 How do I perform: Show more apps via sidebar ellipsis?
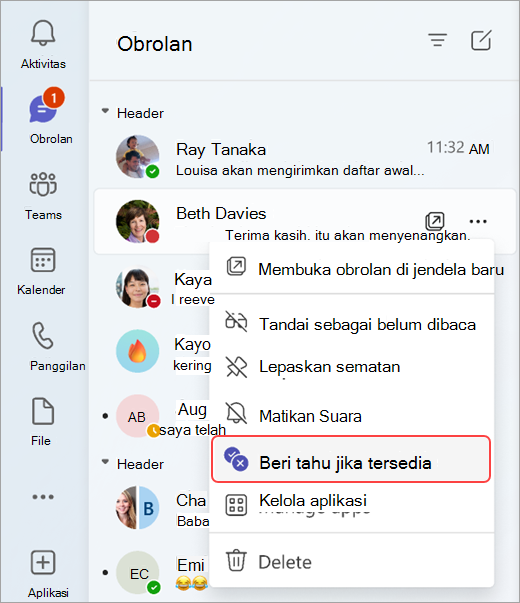coord(43,497)
